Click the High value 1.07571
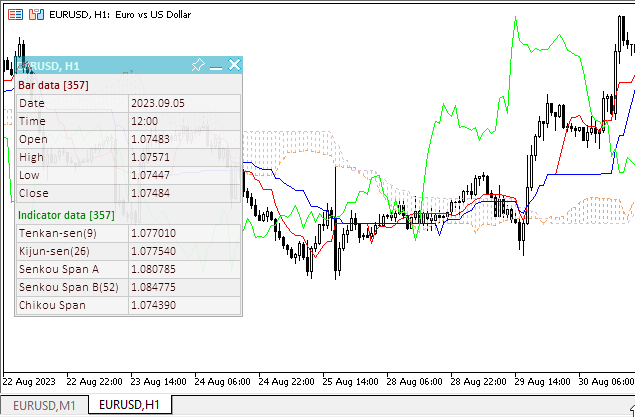The height and width of the screenshot is (417, 635). [150, 157]
